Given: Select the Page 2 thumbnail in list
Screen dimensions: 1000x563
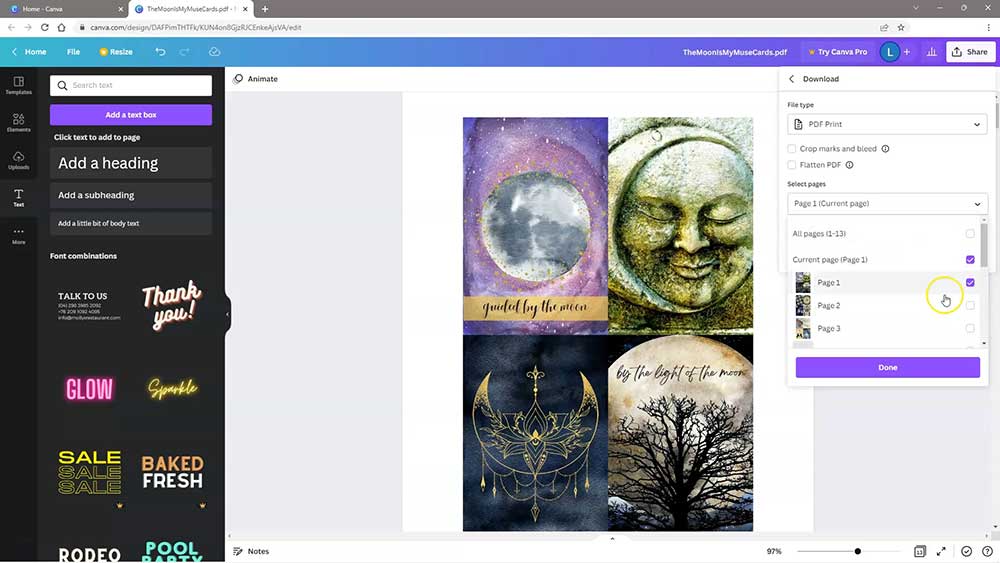Looking at the screenshot, I should point(803,305).
